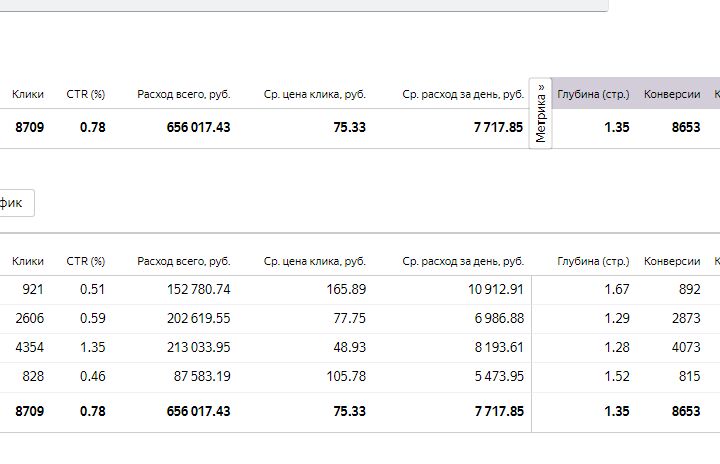Select the clicks value 828
Viewport: 720px width, 464px height.
(33, 376)
